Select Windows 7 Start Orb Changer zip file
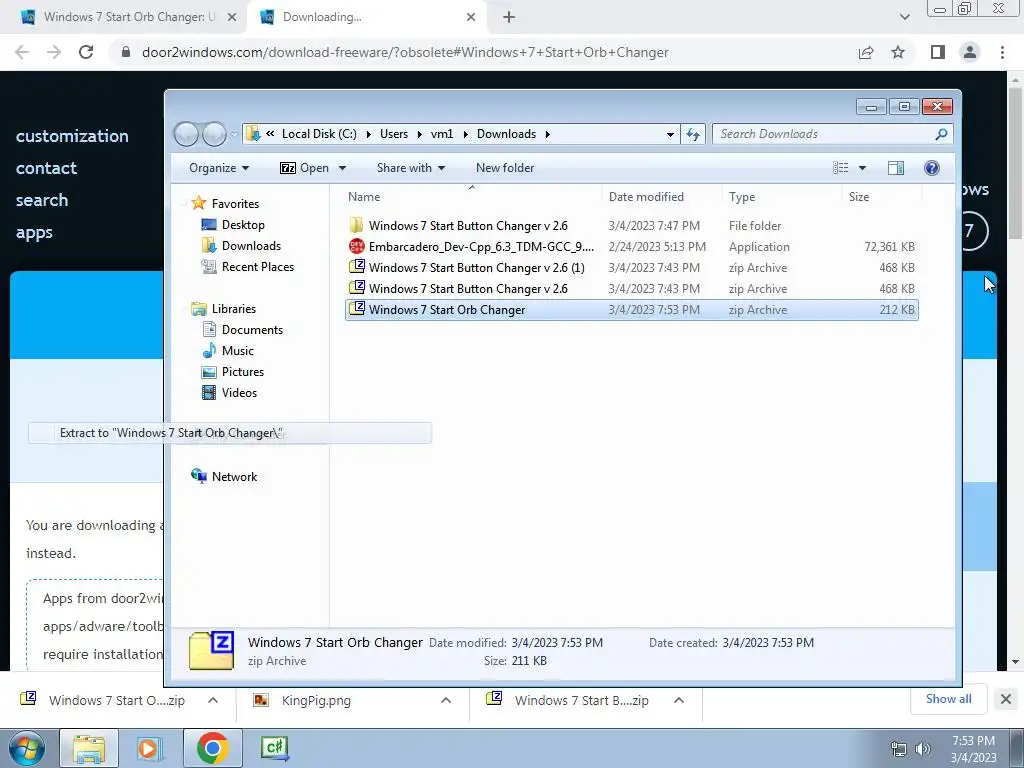Image resolution: width=1024 pixels, height=768 pixels. coord(632,310)
